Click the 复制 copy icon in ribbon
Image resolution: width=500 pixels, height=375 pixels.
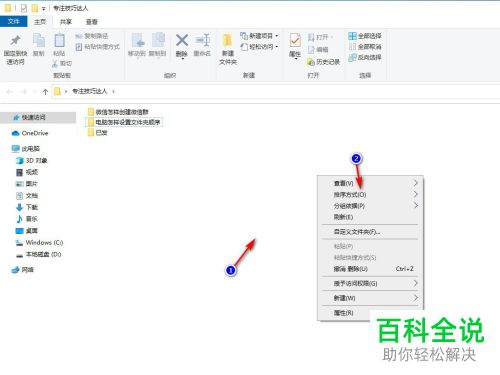pos(39,41)
